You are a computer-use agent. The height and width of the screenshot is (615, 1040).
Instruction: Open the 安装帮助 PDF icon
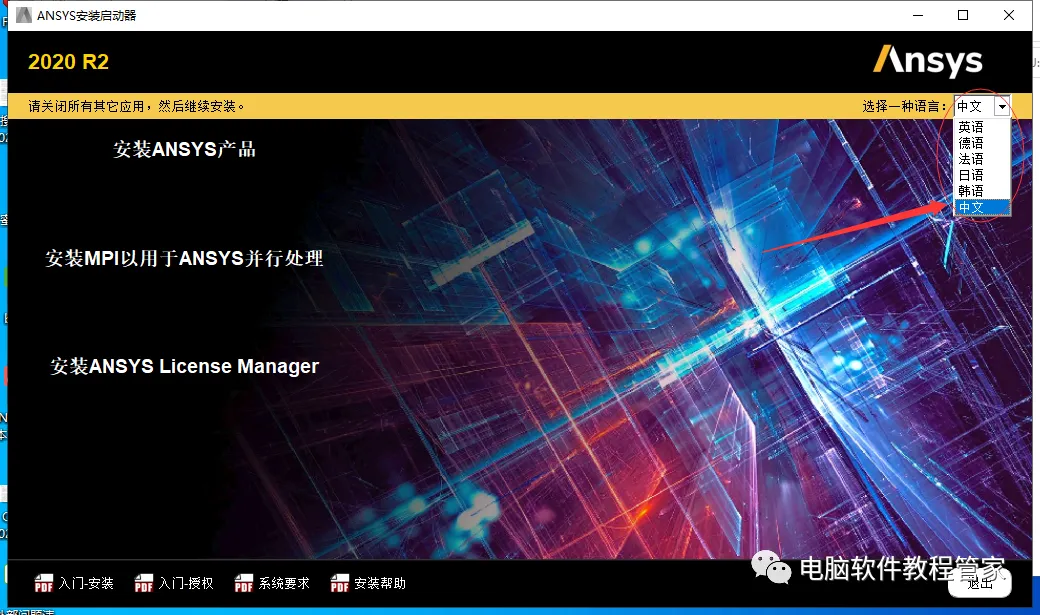click(340, 583)
